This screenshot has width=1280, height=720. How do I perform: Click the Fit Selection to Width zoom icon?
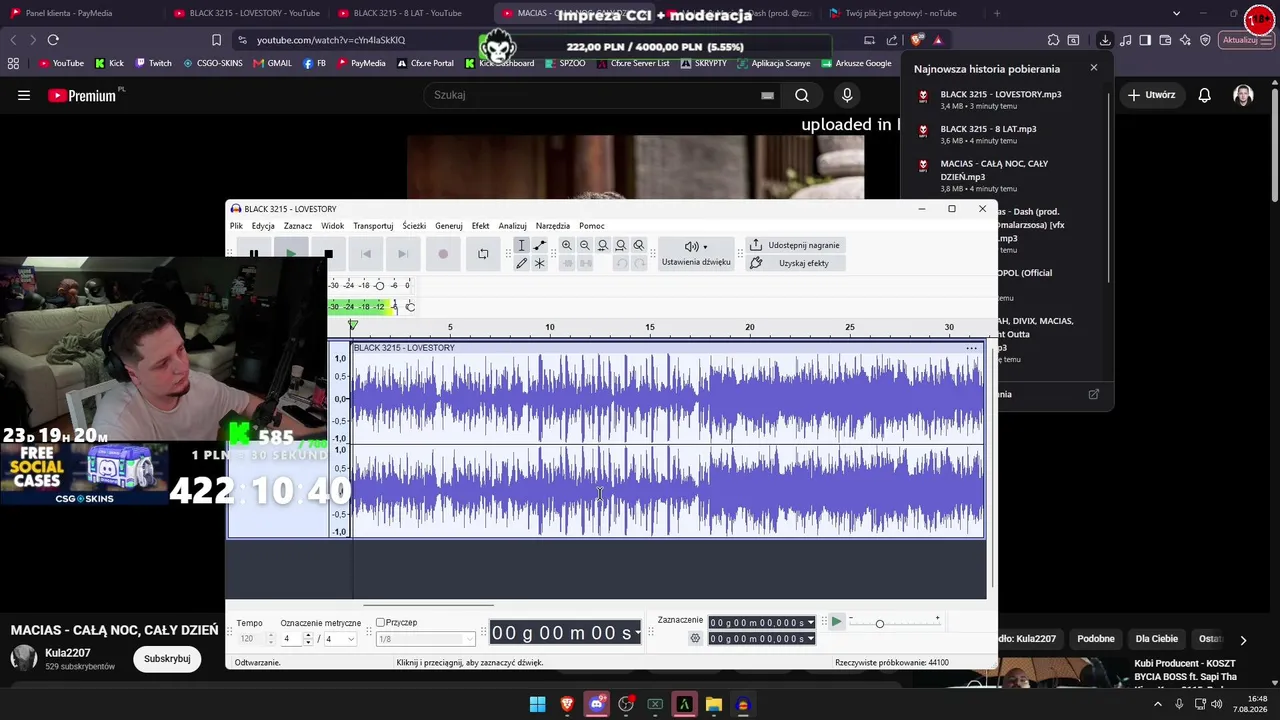[603, 246]
